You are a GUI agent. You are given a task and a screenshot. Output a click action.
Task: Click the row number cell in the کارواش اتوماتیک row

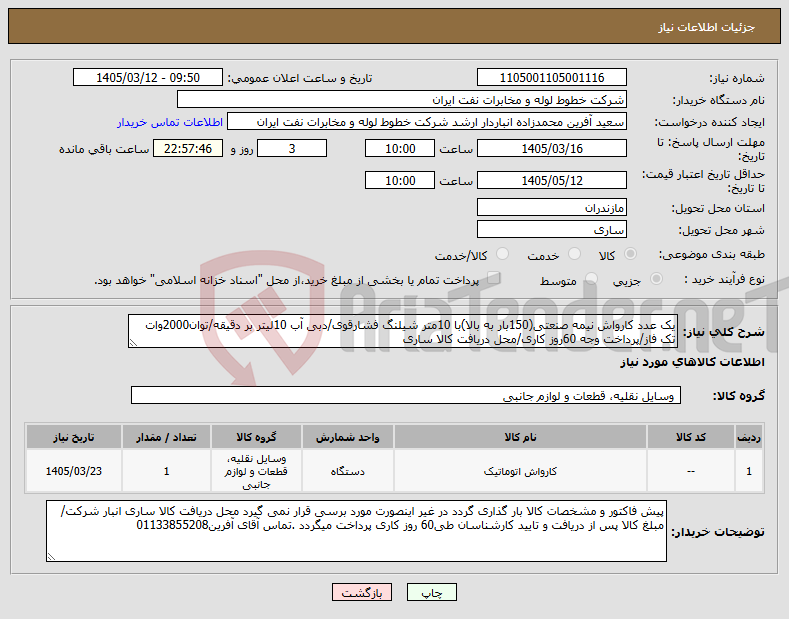[x=749, y=471]
